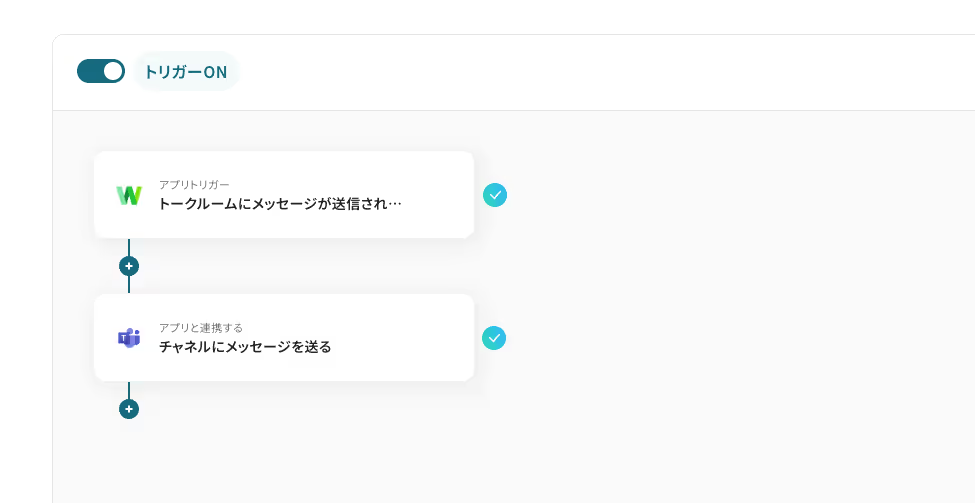The image size is (975, 503).
Task: Click the LINE WORKS app icon
Action: click(x=129, y=195)
